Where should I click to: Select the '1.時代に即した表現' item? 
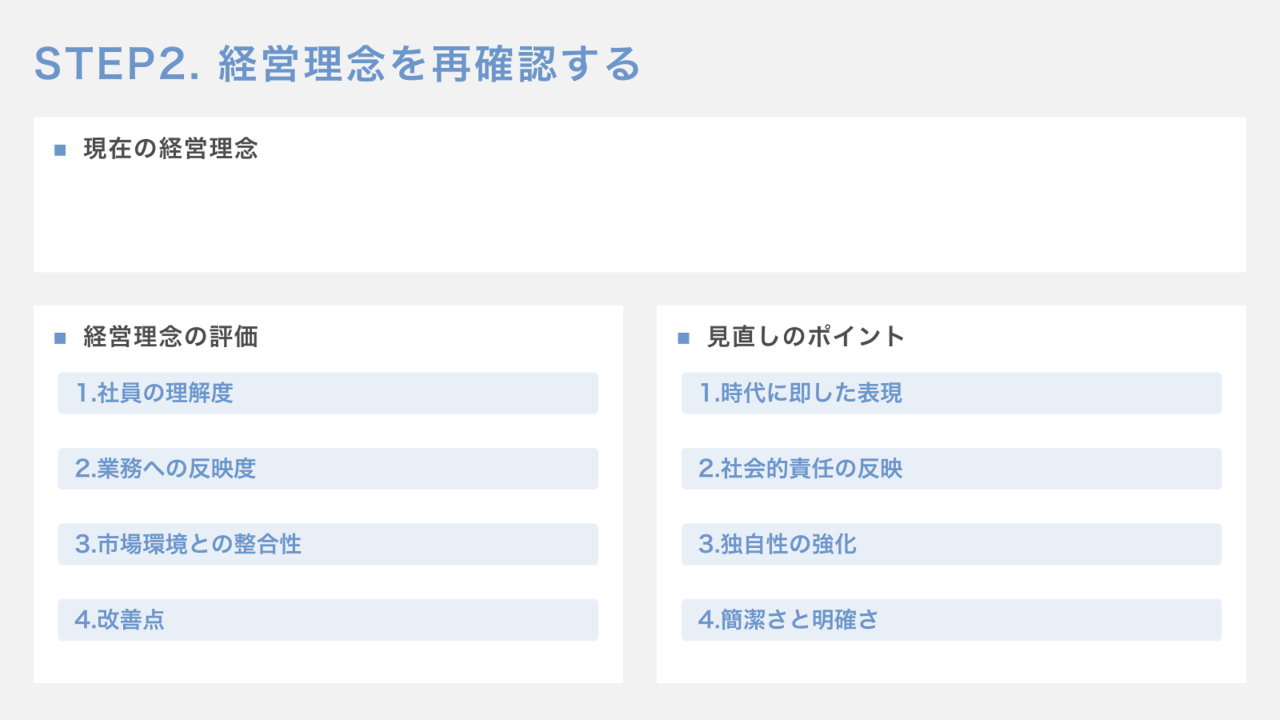point(951,393)
